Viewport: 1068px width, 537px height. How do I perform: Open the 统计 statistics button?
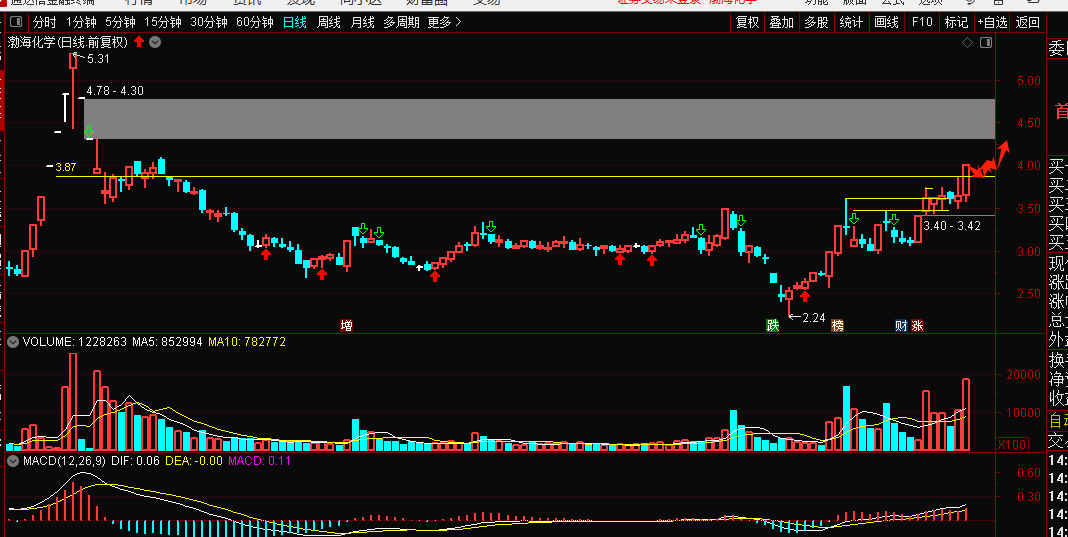click(851, 22)
